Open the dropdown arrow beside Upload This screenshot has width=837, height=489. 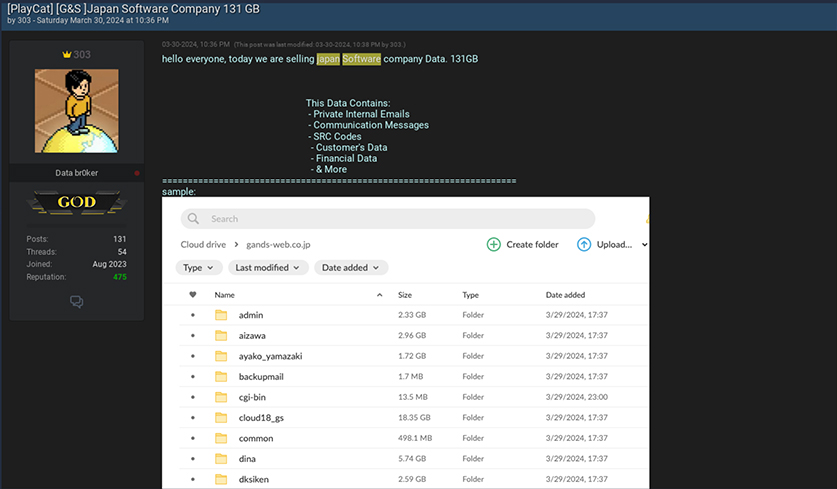[x=644, y=245]
